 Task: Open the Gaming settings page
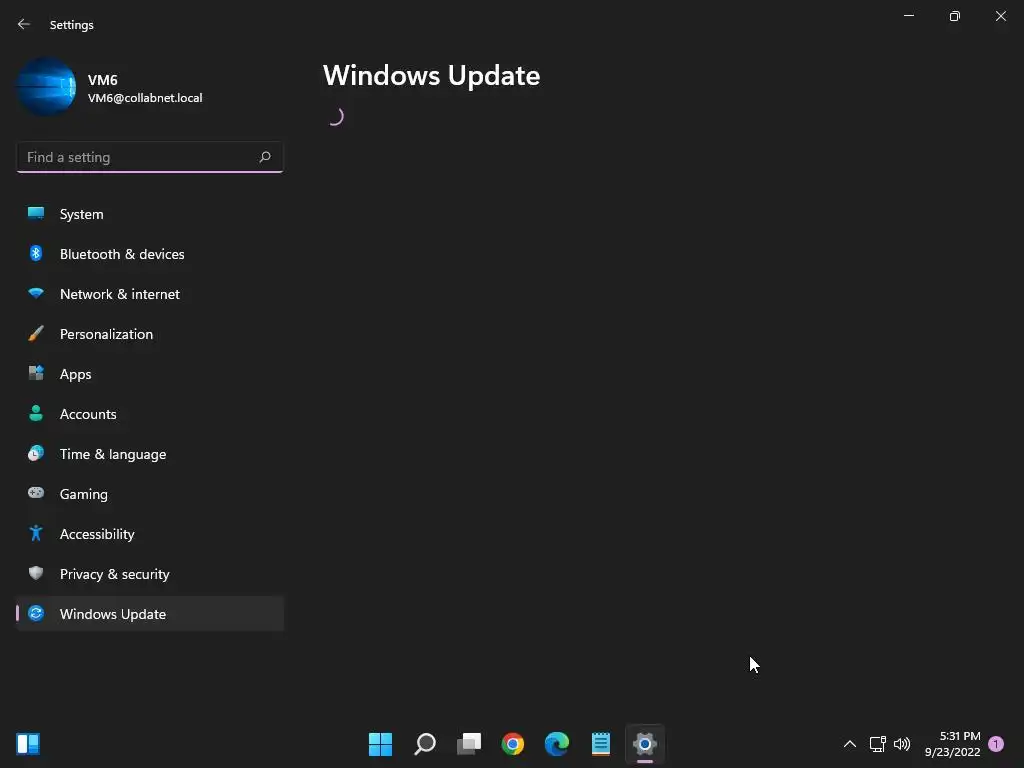pyautogui.click(x=150, y=494)
